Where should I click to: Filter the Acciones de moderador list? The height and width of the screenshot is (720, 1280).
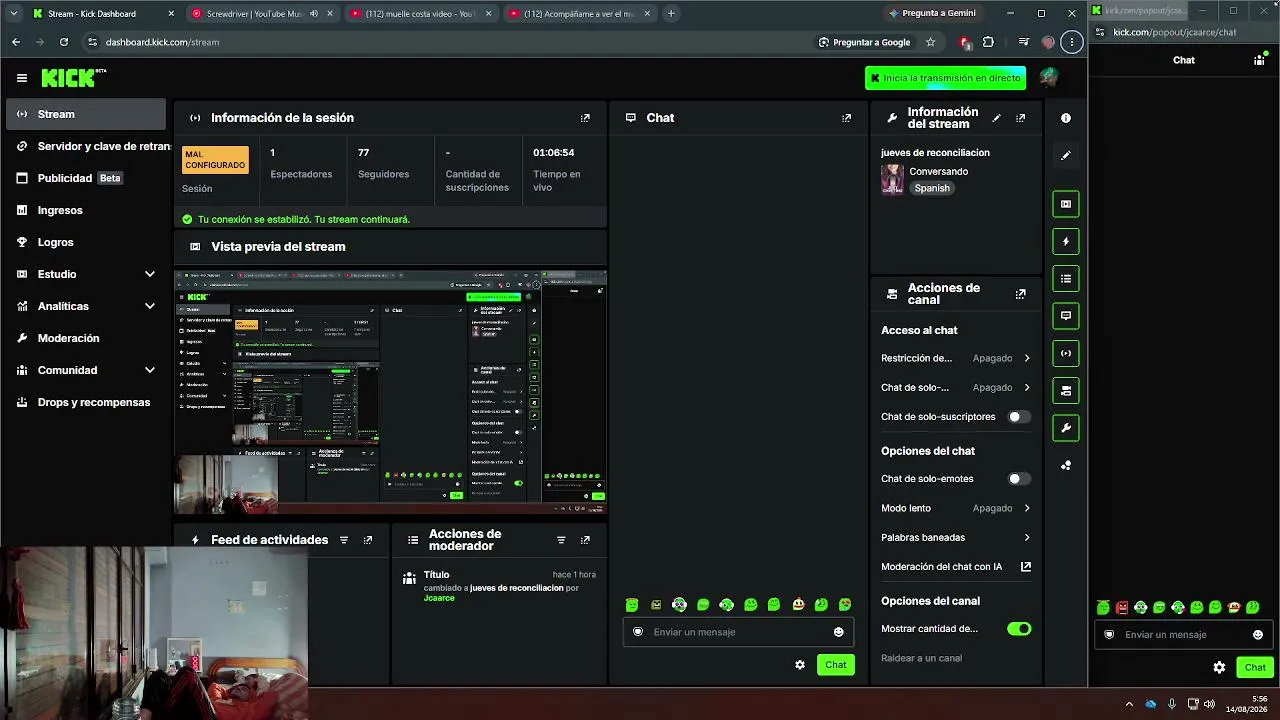coord(561,540)
